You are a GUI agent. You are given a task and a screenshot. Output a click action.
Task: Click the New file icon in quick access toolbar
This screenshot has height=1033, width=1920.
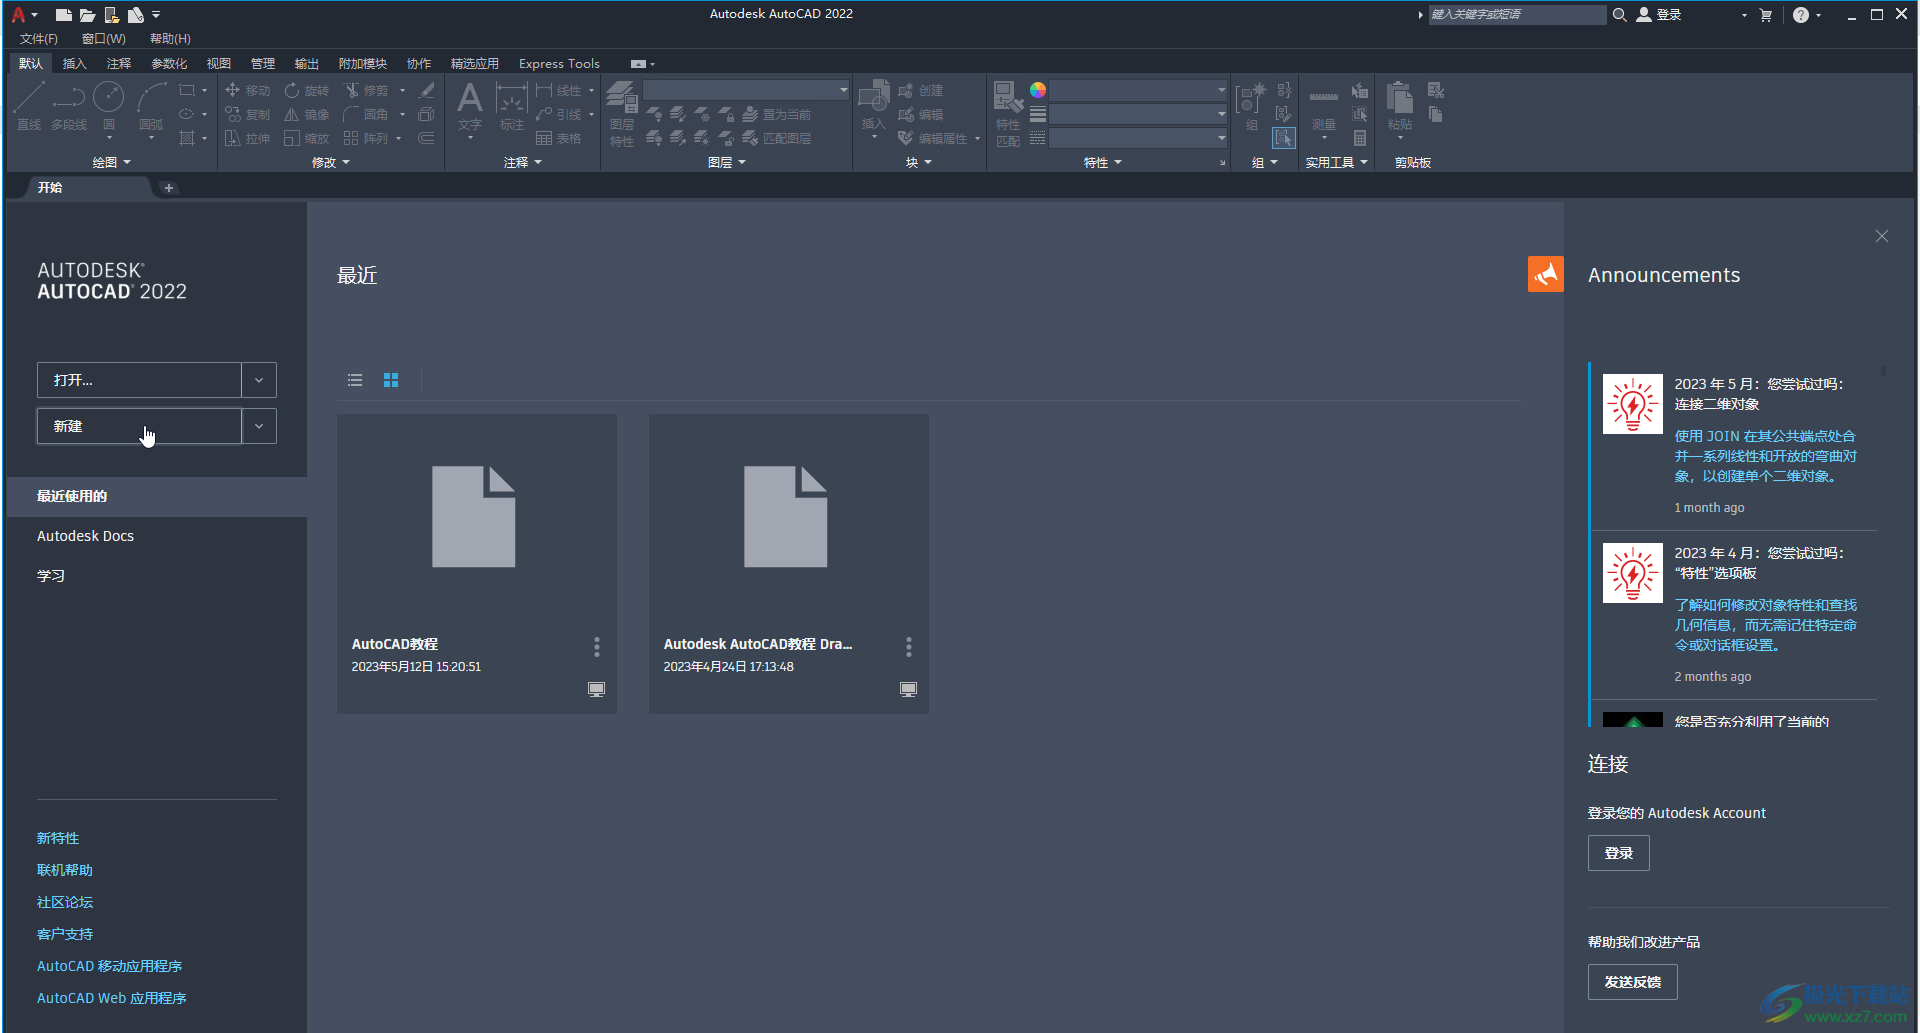point(63,15)
